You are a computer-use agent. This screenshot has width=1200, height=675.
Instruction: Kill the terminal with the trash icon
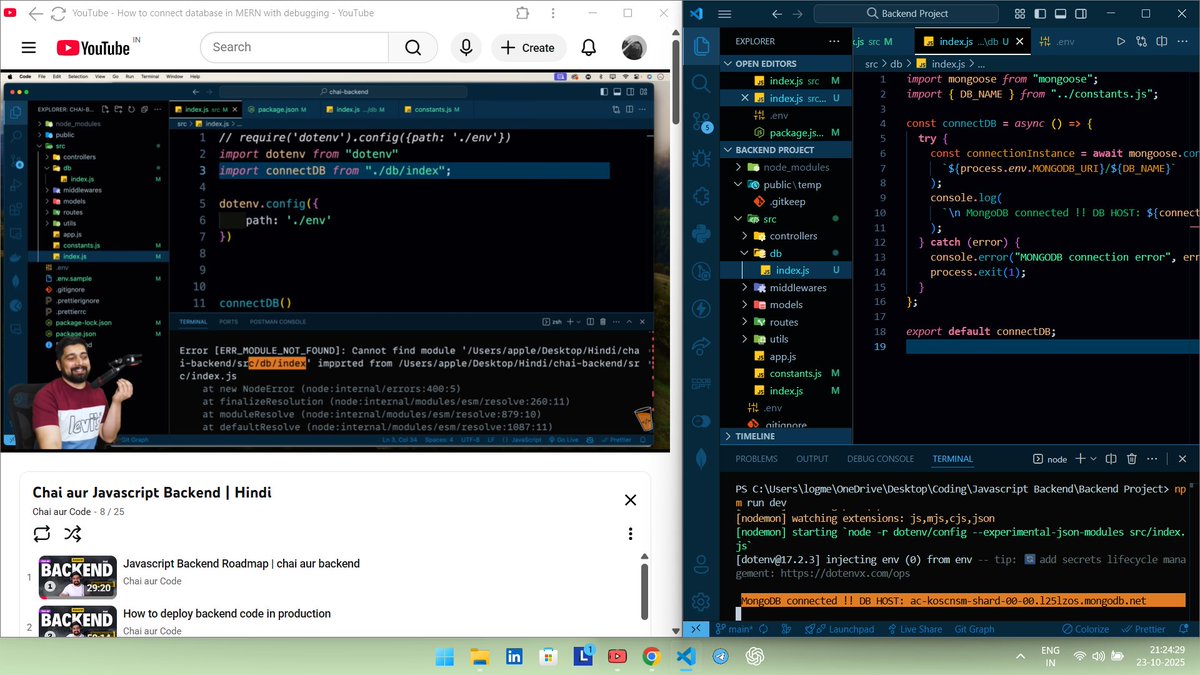click(1132, 459)
